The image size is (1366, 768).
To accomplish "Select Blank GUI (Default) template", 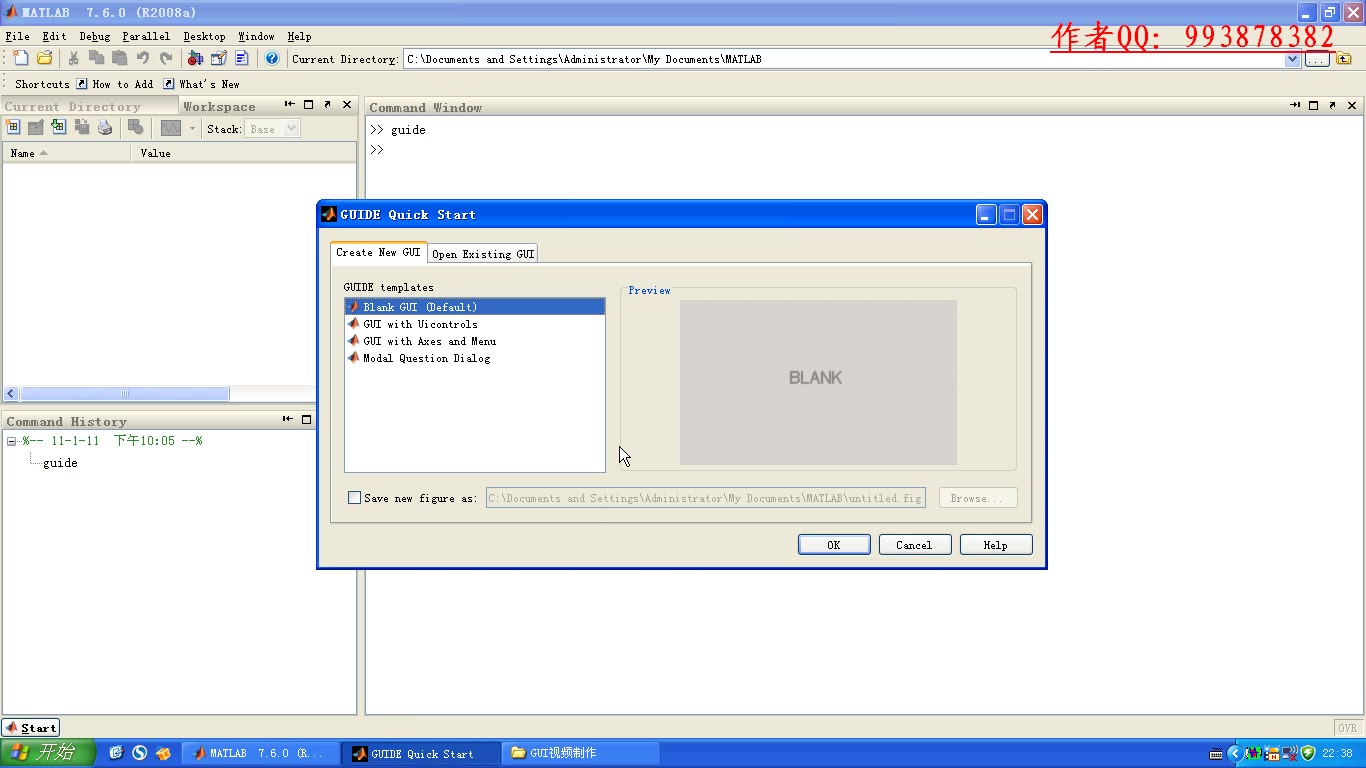I will [475, 307].
